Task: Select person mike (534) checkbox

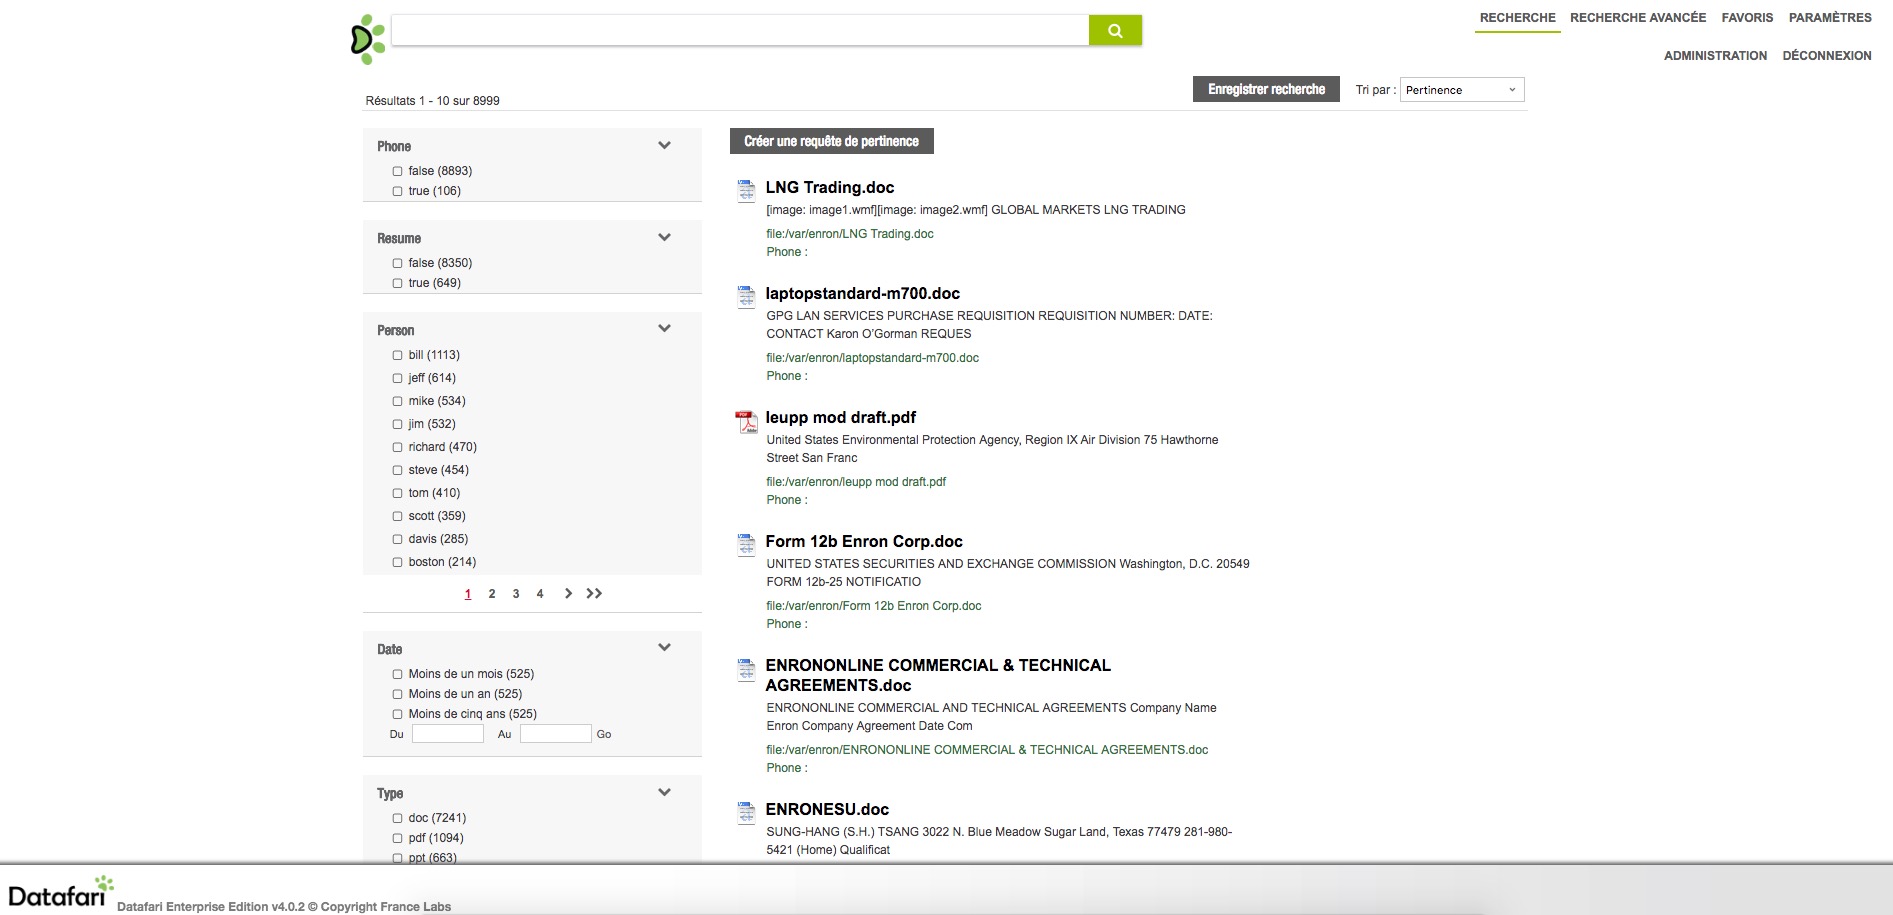Action: click(x=397, y=401)
